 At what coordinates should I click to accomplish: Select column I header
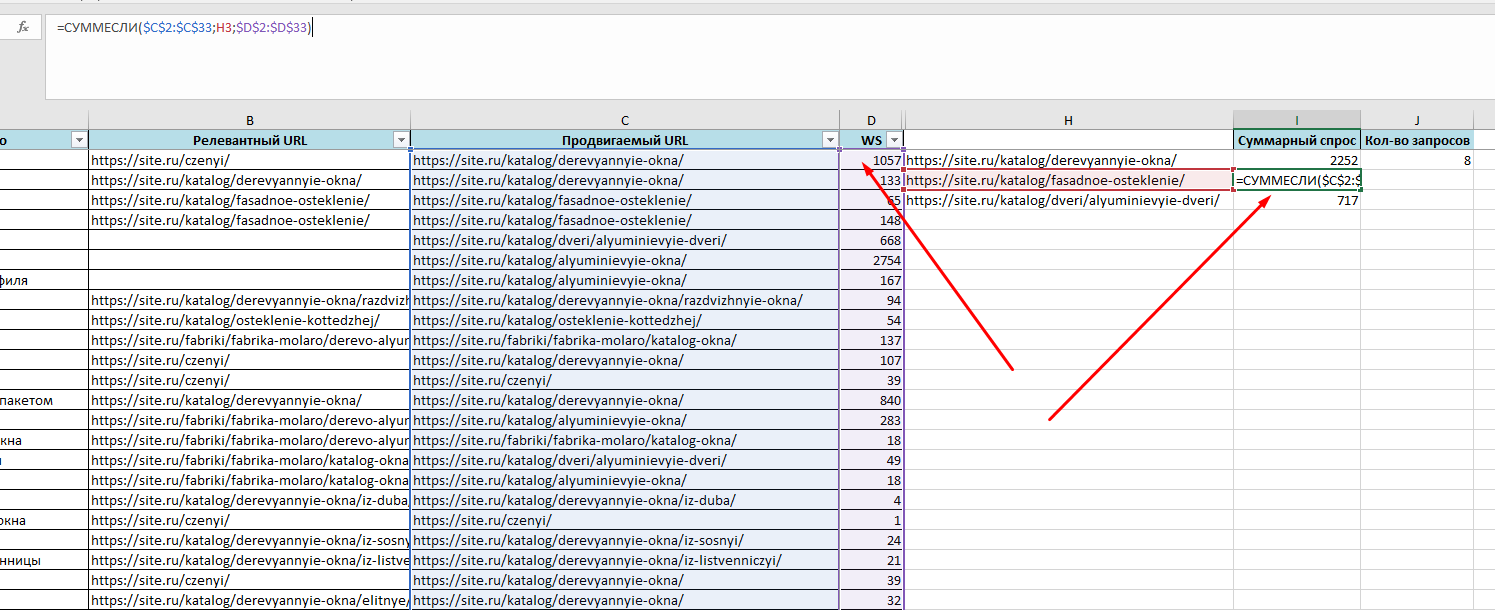pyautogui.click(x=1297, y=120)
